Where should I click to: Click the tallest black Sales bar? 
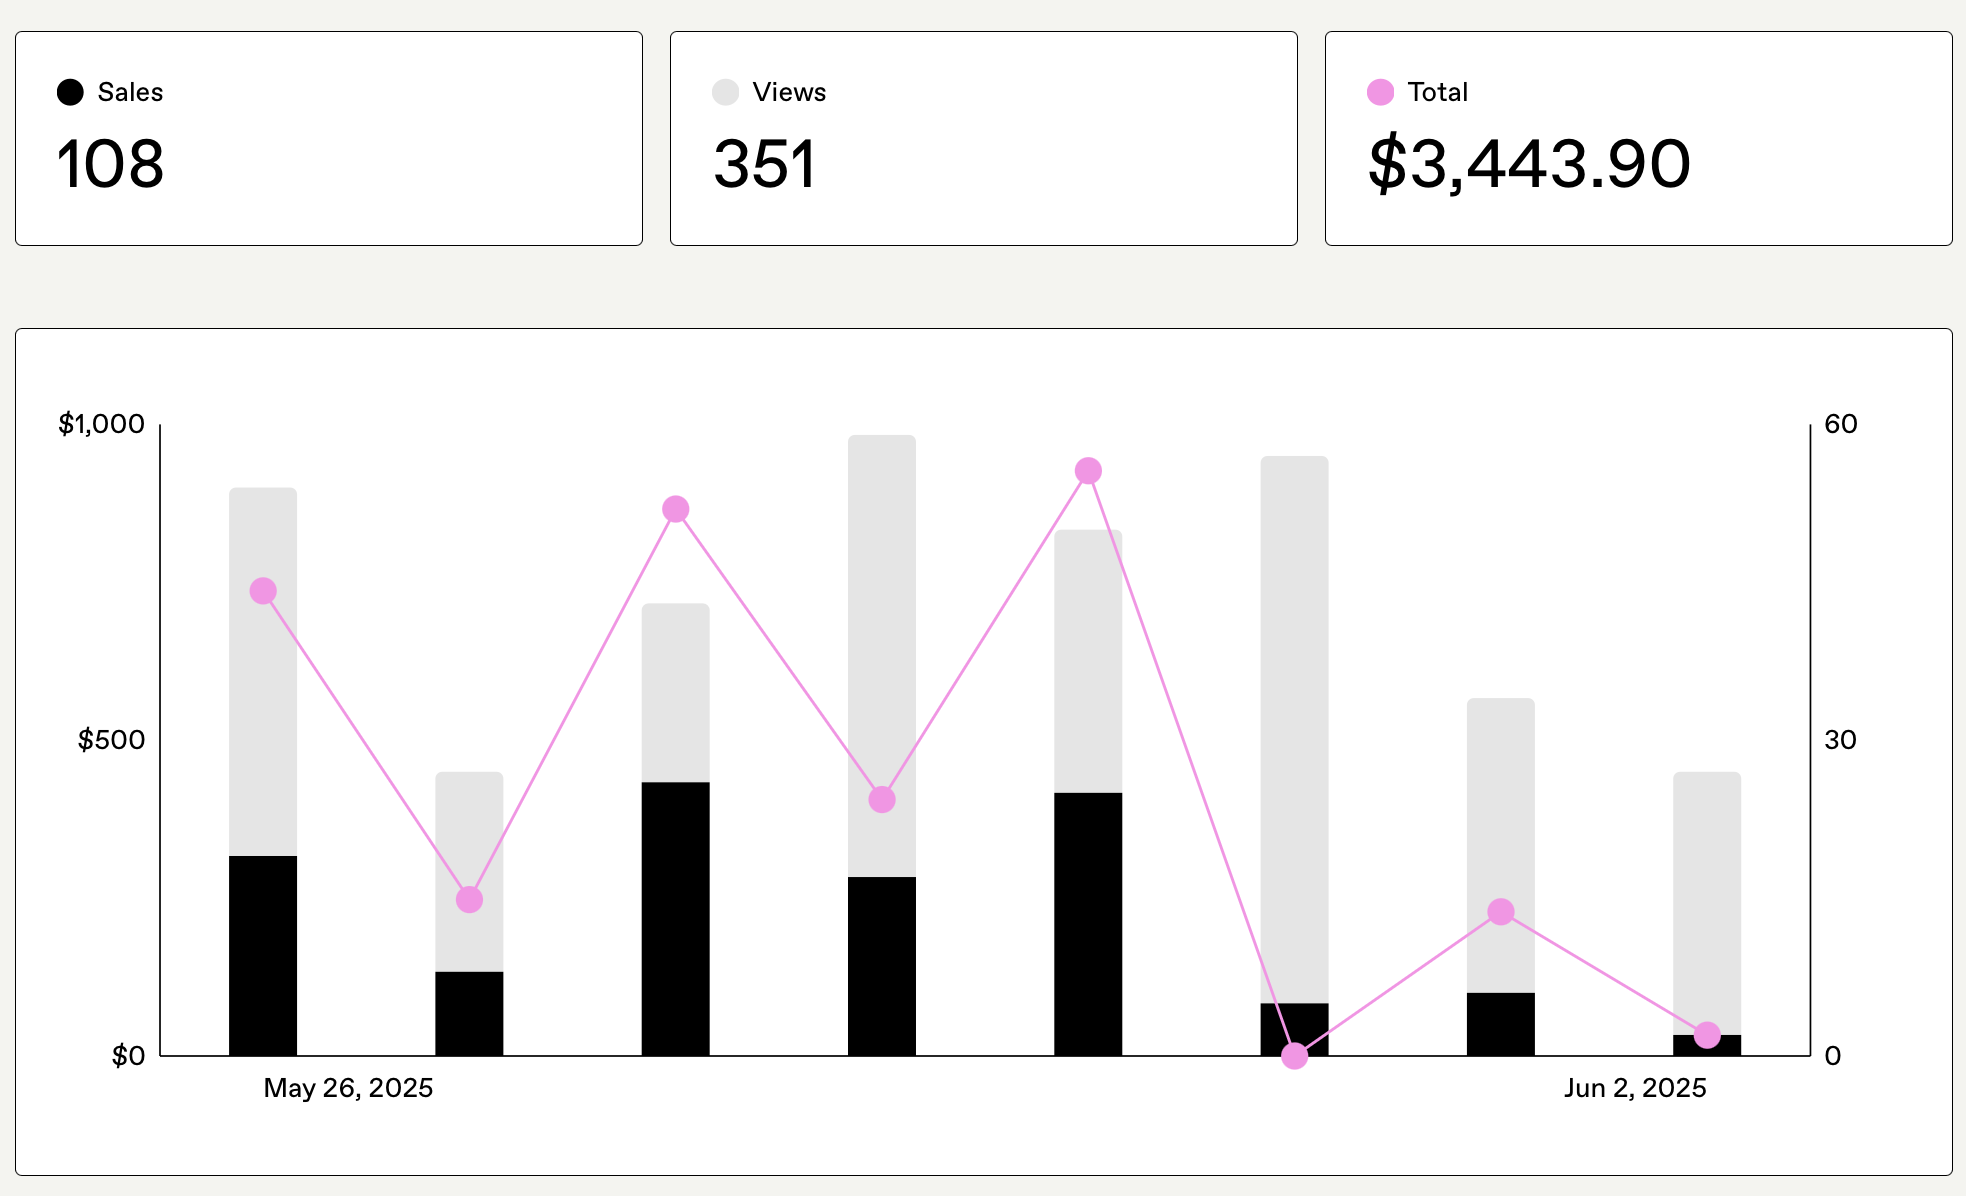[x=676, y=918]
